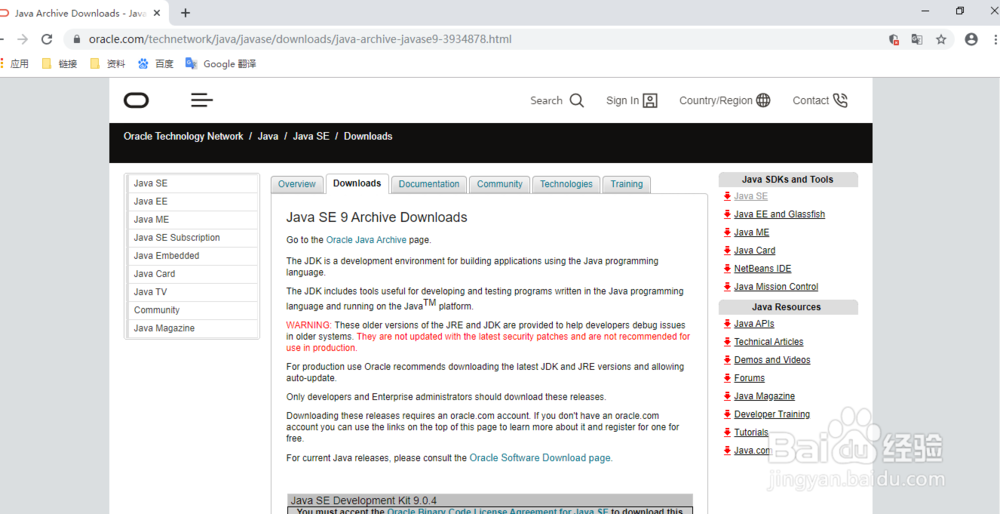The width and height of the screenshot is (1000, 514).
Task: Open Technical Articles link
Action: coord(768,342)
